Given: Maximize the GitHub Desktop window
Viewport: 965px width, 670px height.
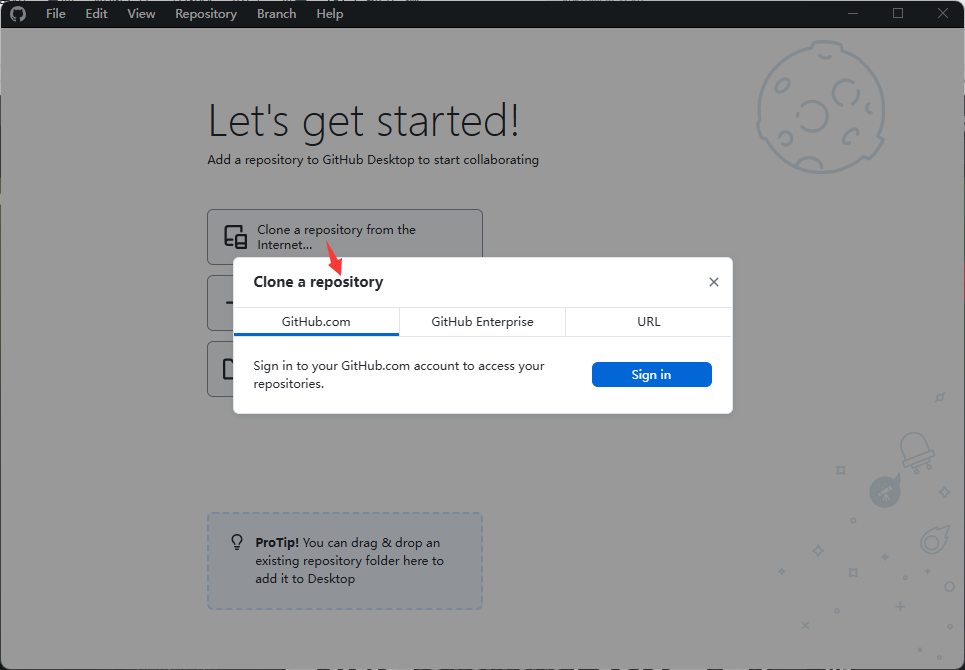Looking at the screenshot, I should [898, 14].
